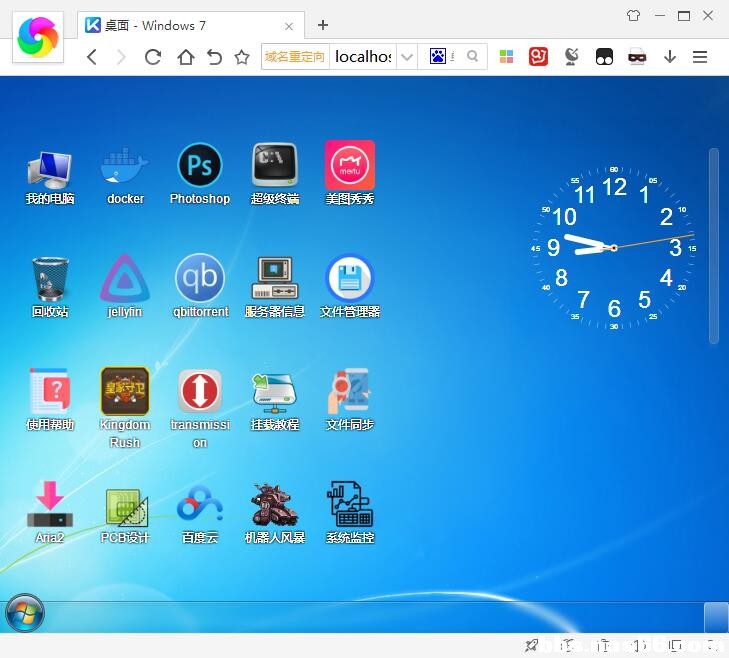Screen dimensions: 729x658
Task: Click the browser forward arrow
Action: pyautogui.click(x=121, y=57)
